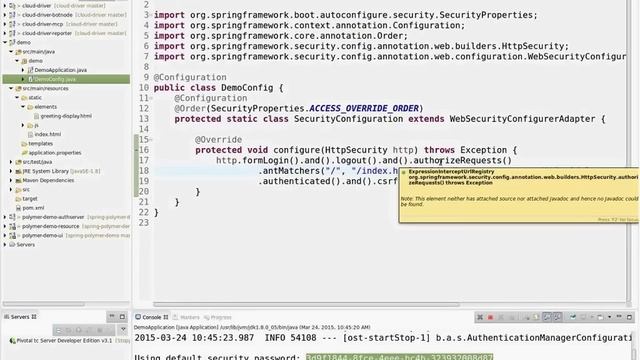Select DemoConfig.java in package explorer
The image size is (640, 360).
pyautogui.click(x=66, y=79)
